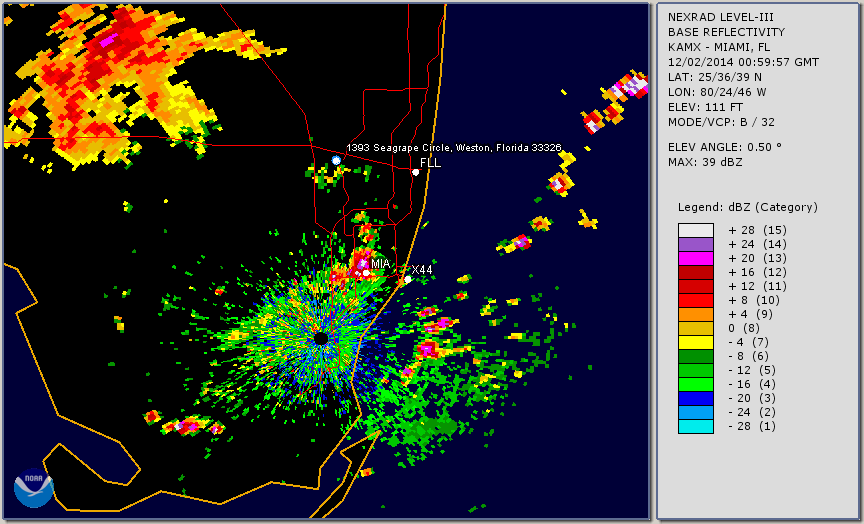Click the 'FLL' map label
This screenshot has width=864, height=524.
pos(430,163)
